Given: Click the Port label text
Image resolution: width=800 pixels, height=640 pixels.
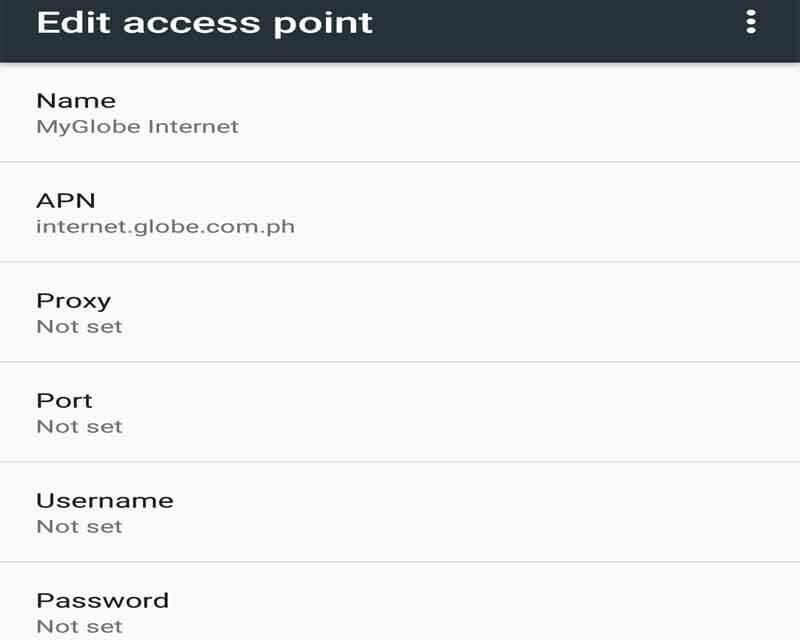Looking at the screenshot, I should 64,401.
